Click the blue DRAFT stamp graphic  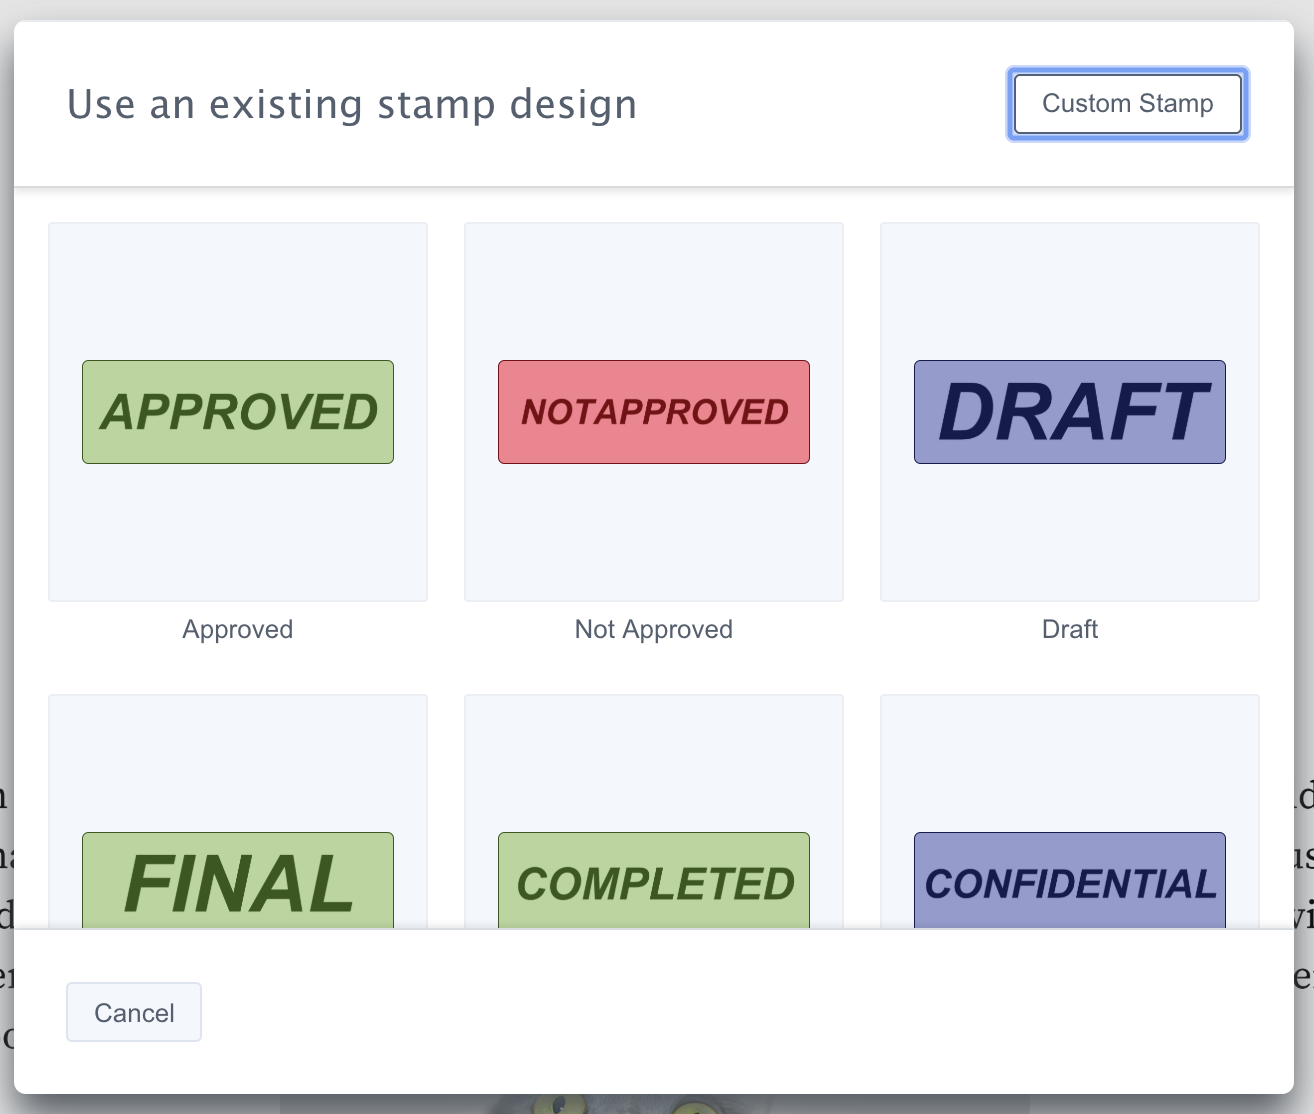(x=1069, y=411)
